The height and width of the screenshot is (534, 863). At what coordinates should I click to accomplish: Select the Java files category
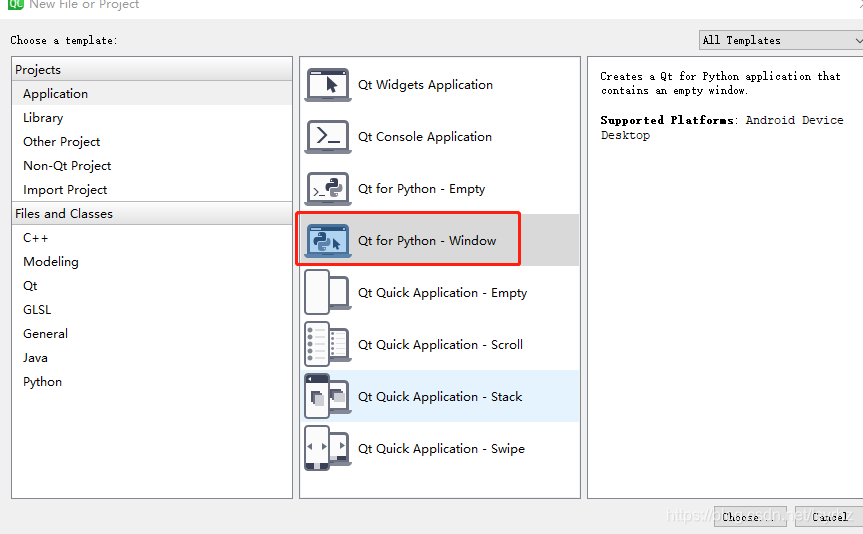click(152, 358)
